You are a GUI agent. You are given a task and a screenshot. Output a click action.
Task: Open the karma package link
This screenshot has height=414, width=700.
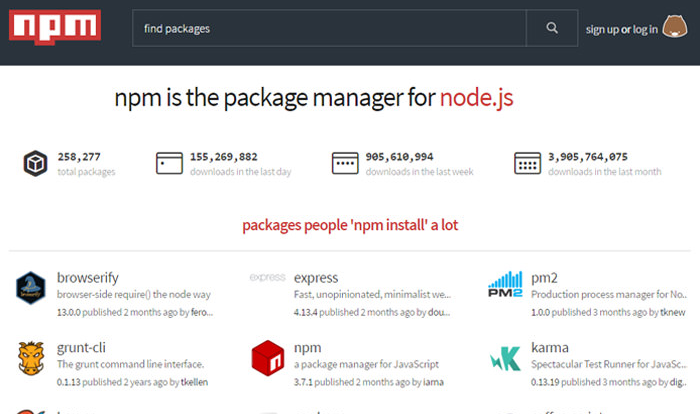click(x=550, y=347)
